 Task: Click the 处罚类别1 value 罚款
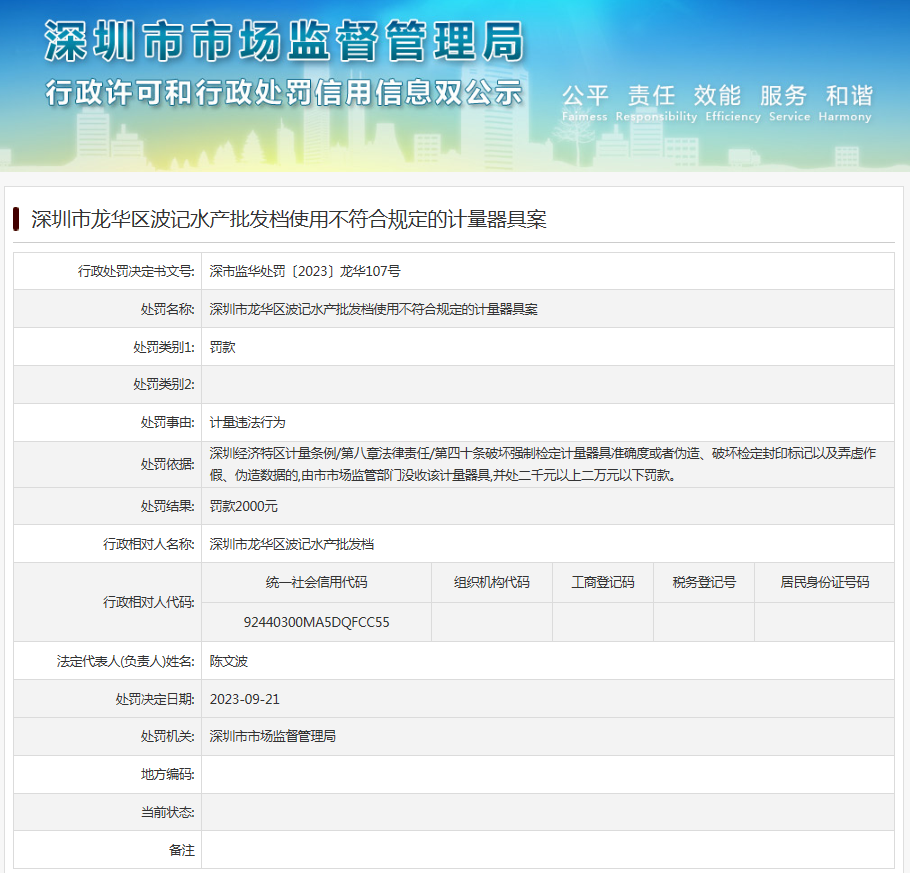[223, 347]
